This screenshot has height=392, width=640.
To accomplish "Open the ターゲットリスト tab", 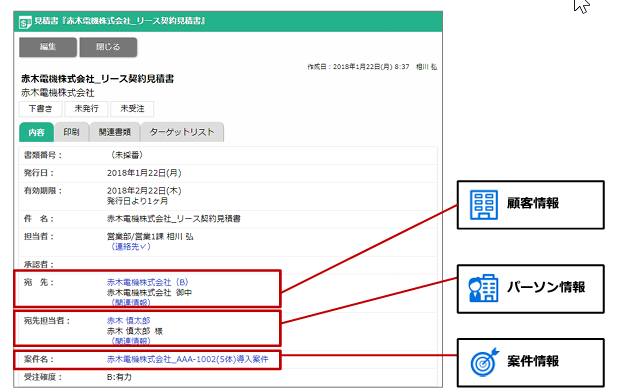I will (182, 132).
